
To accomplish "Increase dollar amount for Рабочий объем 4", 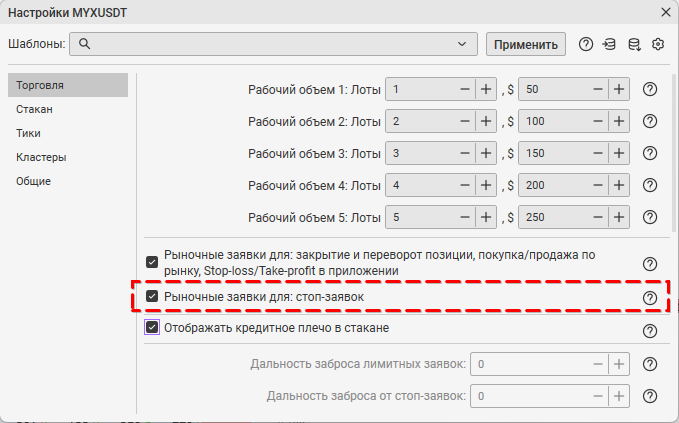I will [x=619, y=186].
